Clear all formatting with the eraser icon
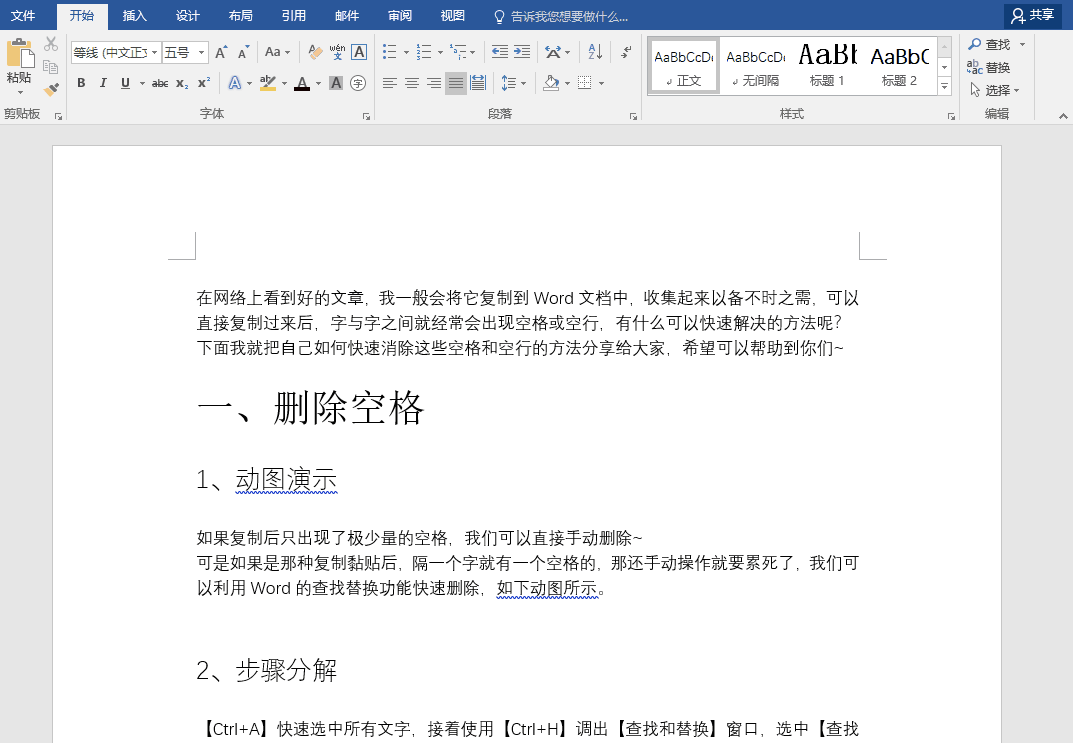The image size is (1073, 743). [x=315, y=52]
